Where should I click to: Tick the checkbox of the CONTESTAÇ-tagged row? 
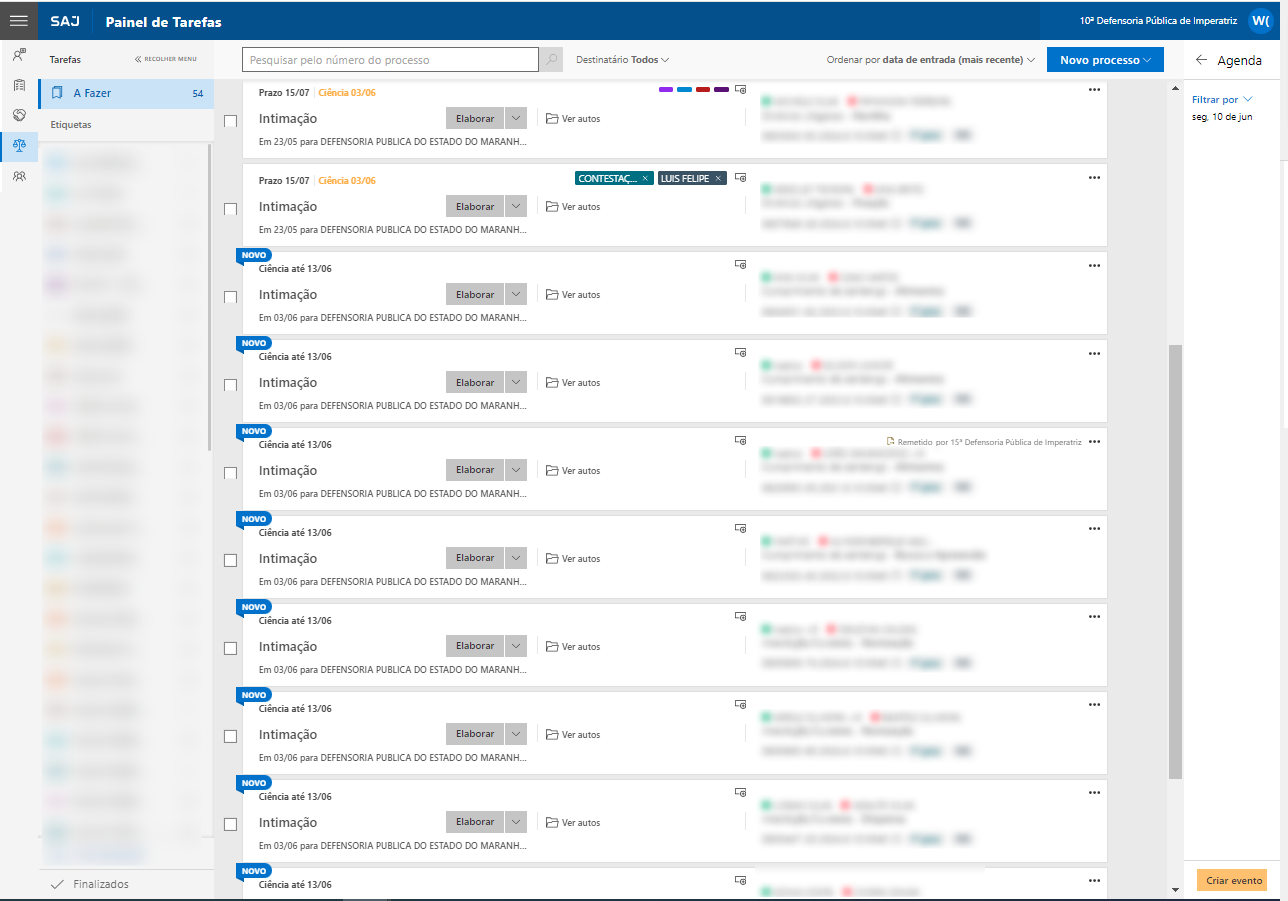point(230,209)
